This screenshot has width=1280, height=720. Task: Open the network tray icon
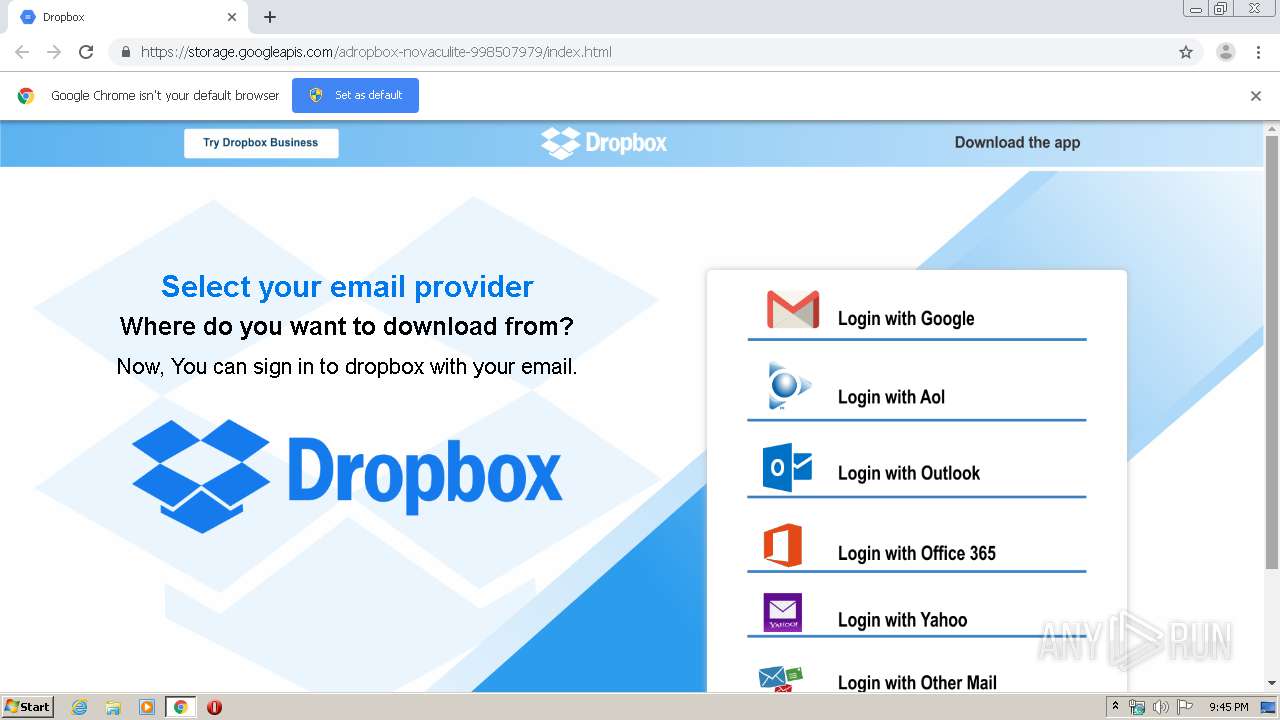(x=1137, y=707)
